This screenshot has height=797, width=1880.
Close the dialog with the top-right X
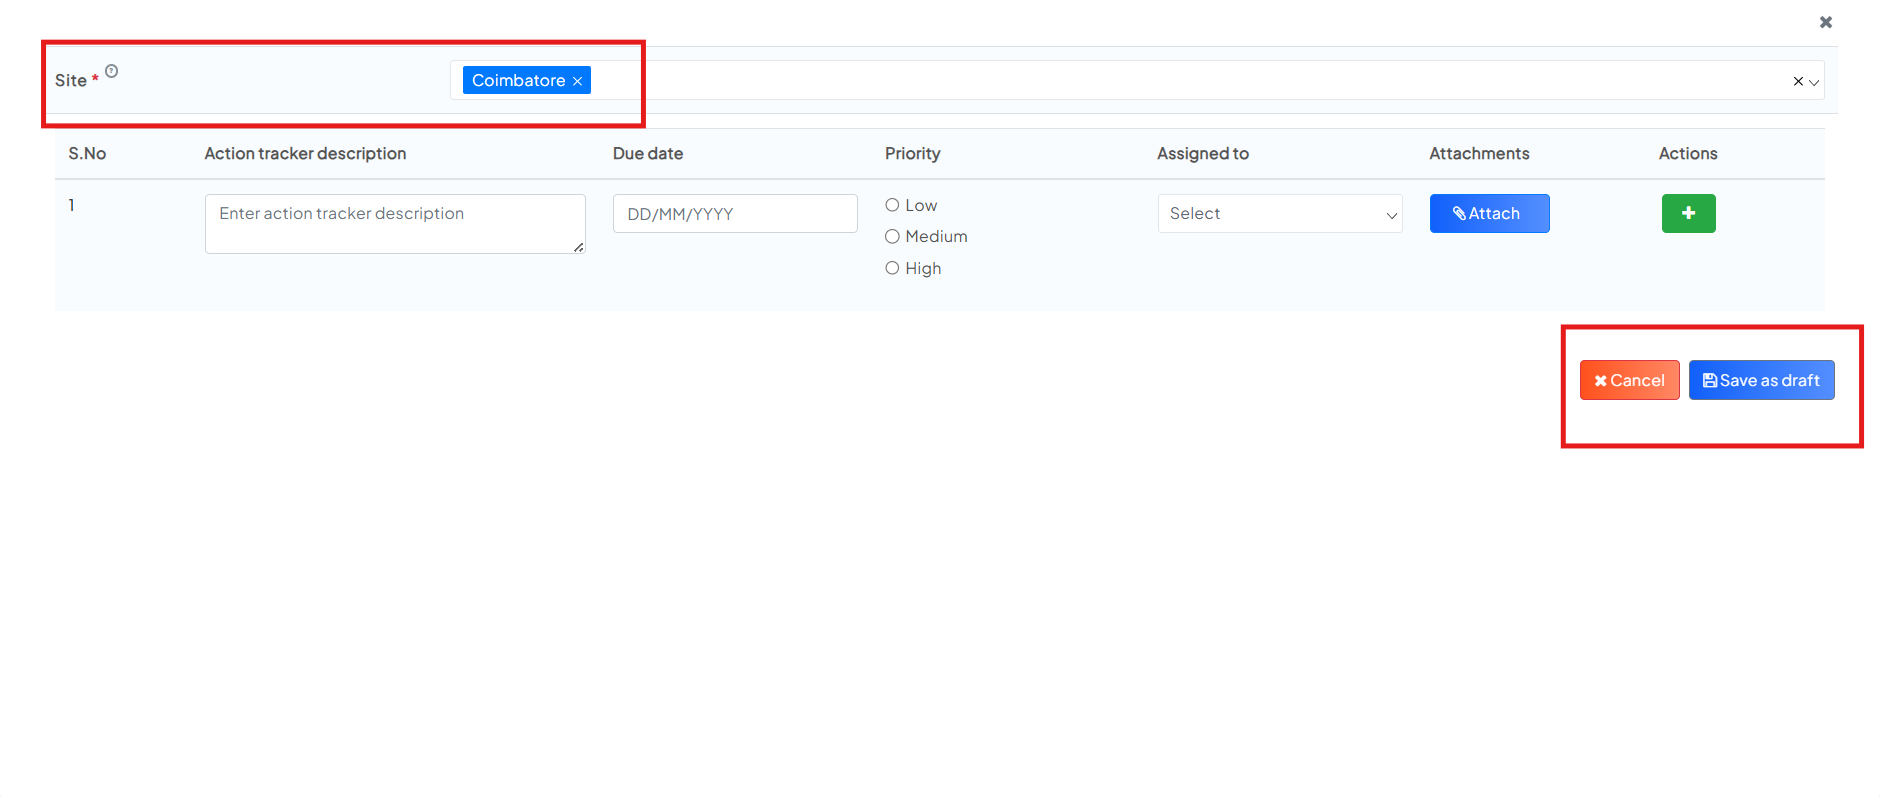(x=1825, y=22)
